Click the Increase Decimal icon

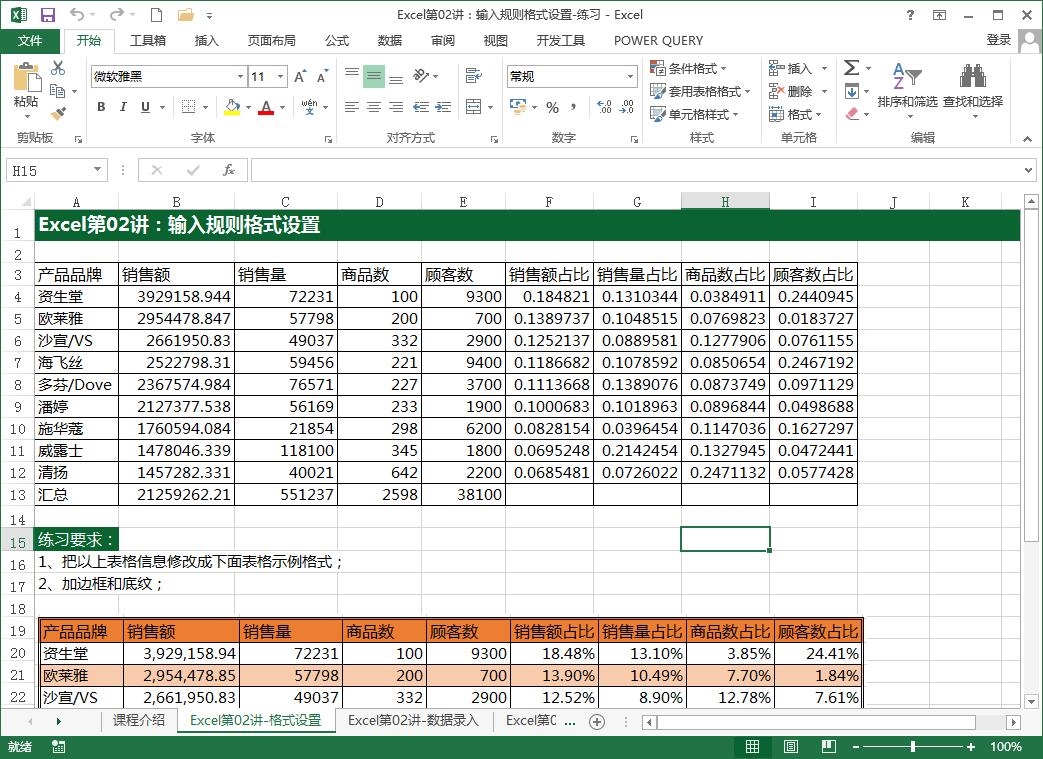pos(604,107)
